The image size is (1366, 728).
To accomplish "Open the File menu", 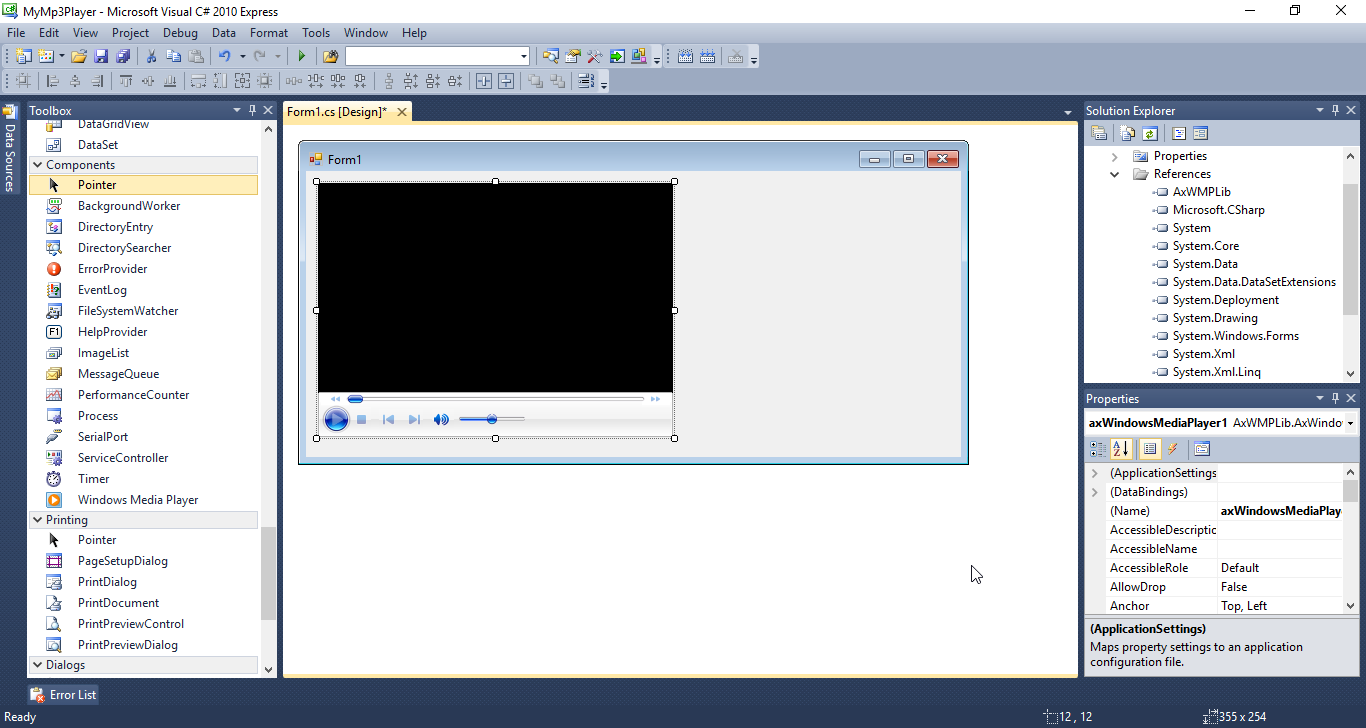I will coord(16,33).
